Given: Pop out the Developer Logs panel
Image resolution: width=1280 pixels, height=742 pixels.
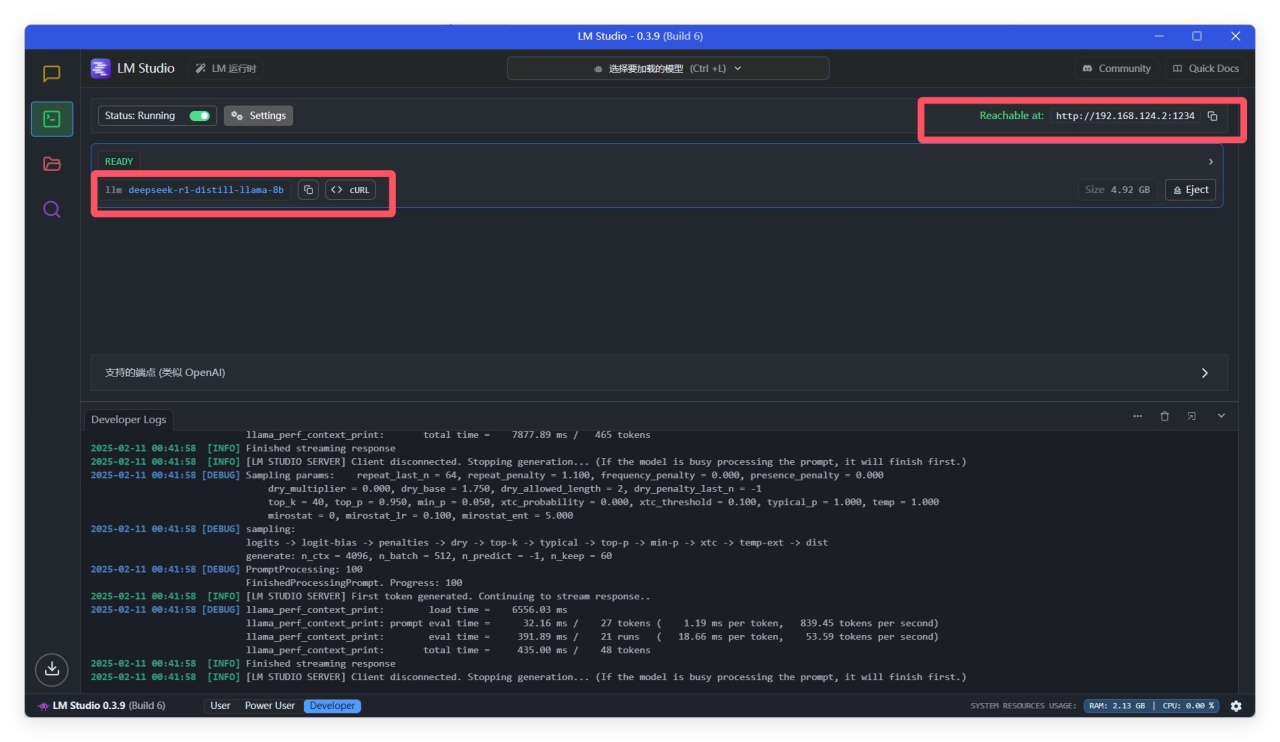Looking at the screenshot, I should tap(1191, 416).
